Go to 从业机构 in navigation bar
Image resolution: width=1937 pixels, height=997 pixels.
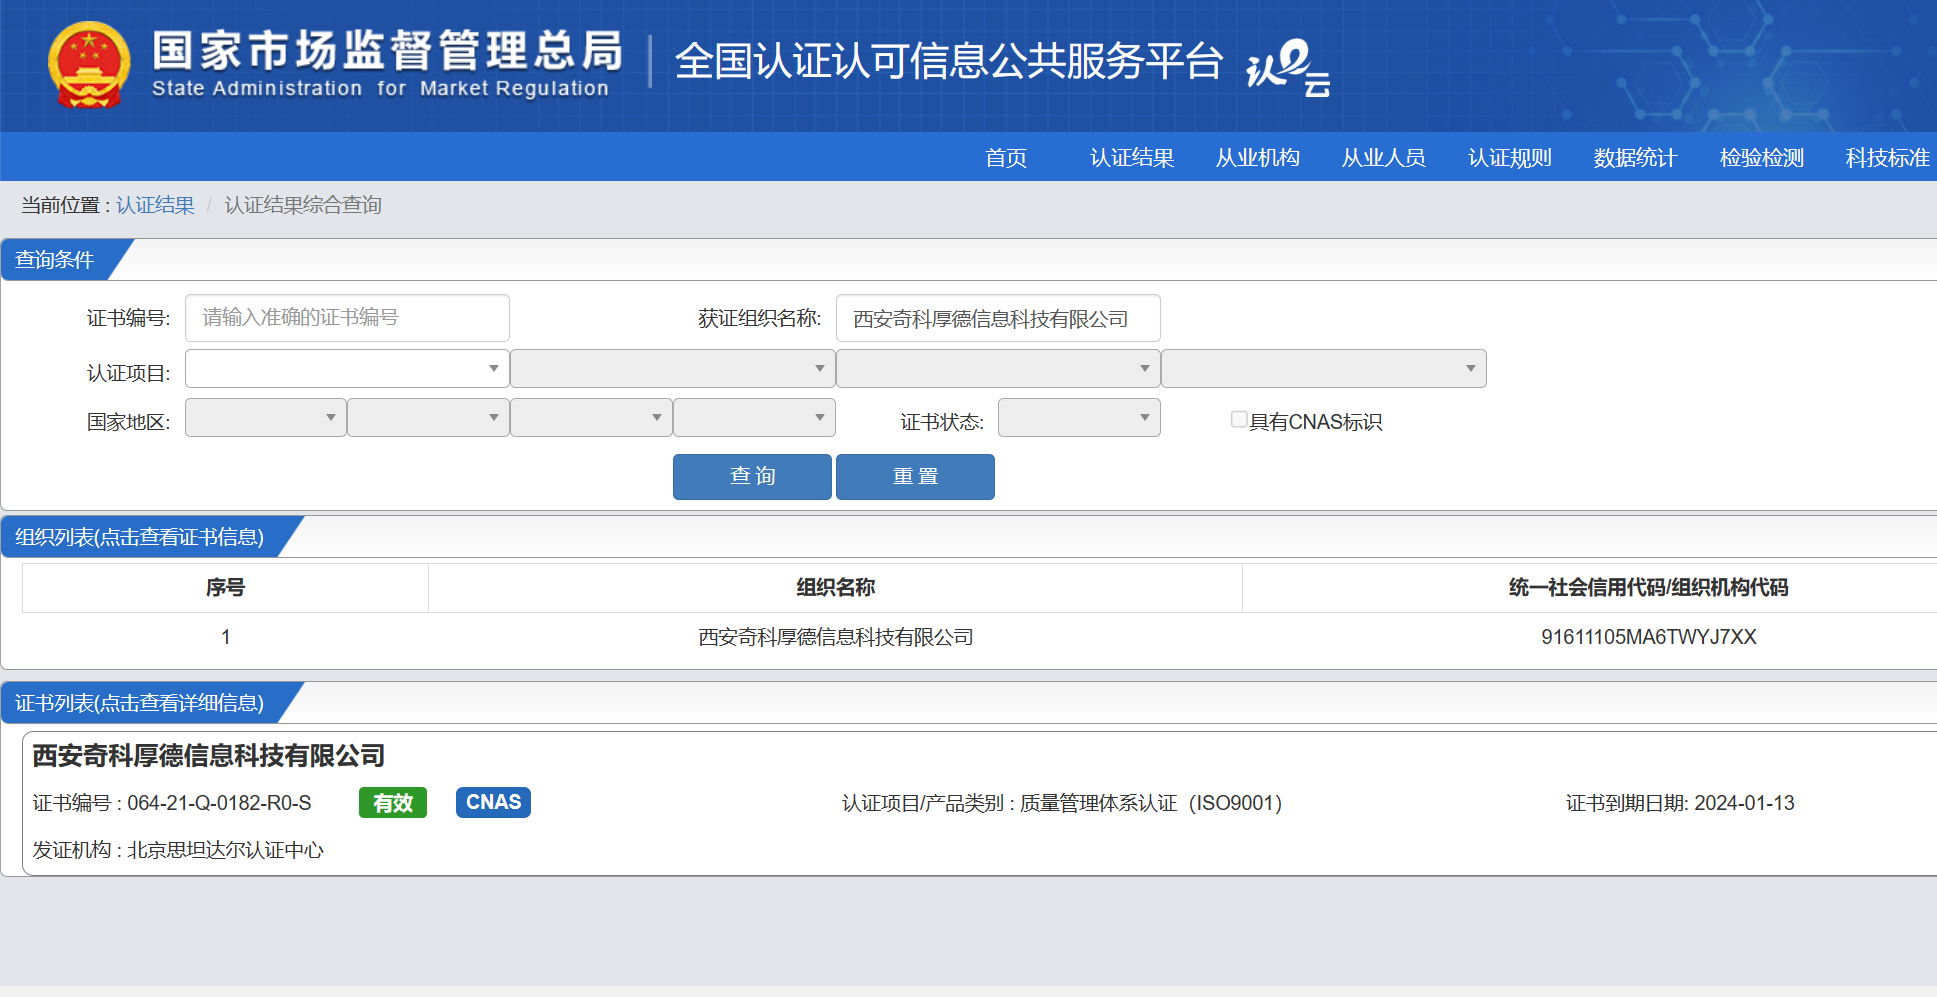pos(1258,158)
